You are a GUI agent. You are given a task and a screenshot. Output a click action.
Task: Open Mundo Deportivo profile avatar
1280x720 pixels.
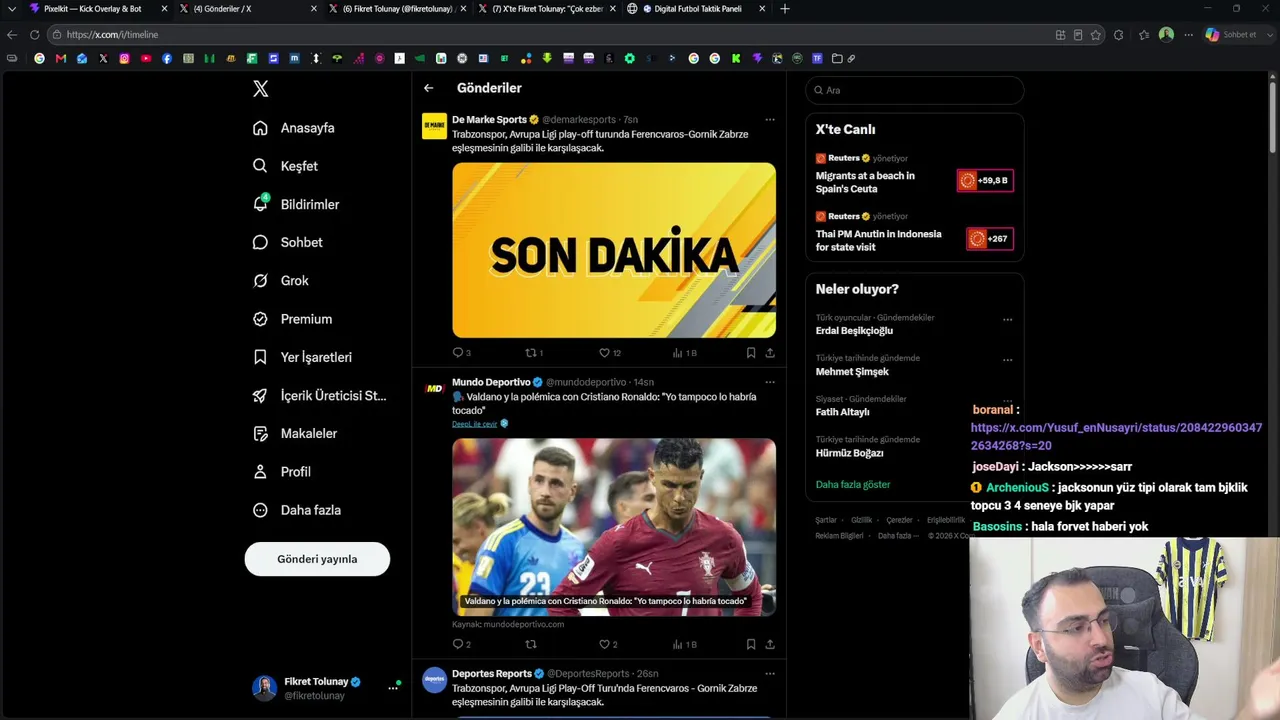(x=434, y=388)
